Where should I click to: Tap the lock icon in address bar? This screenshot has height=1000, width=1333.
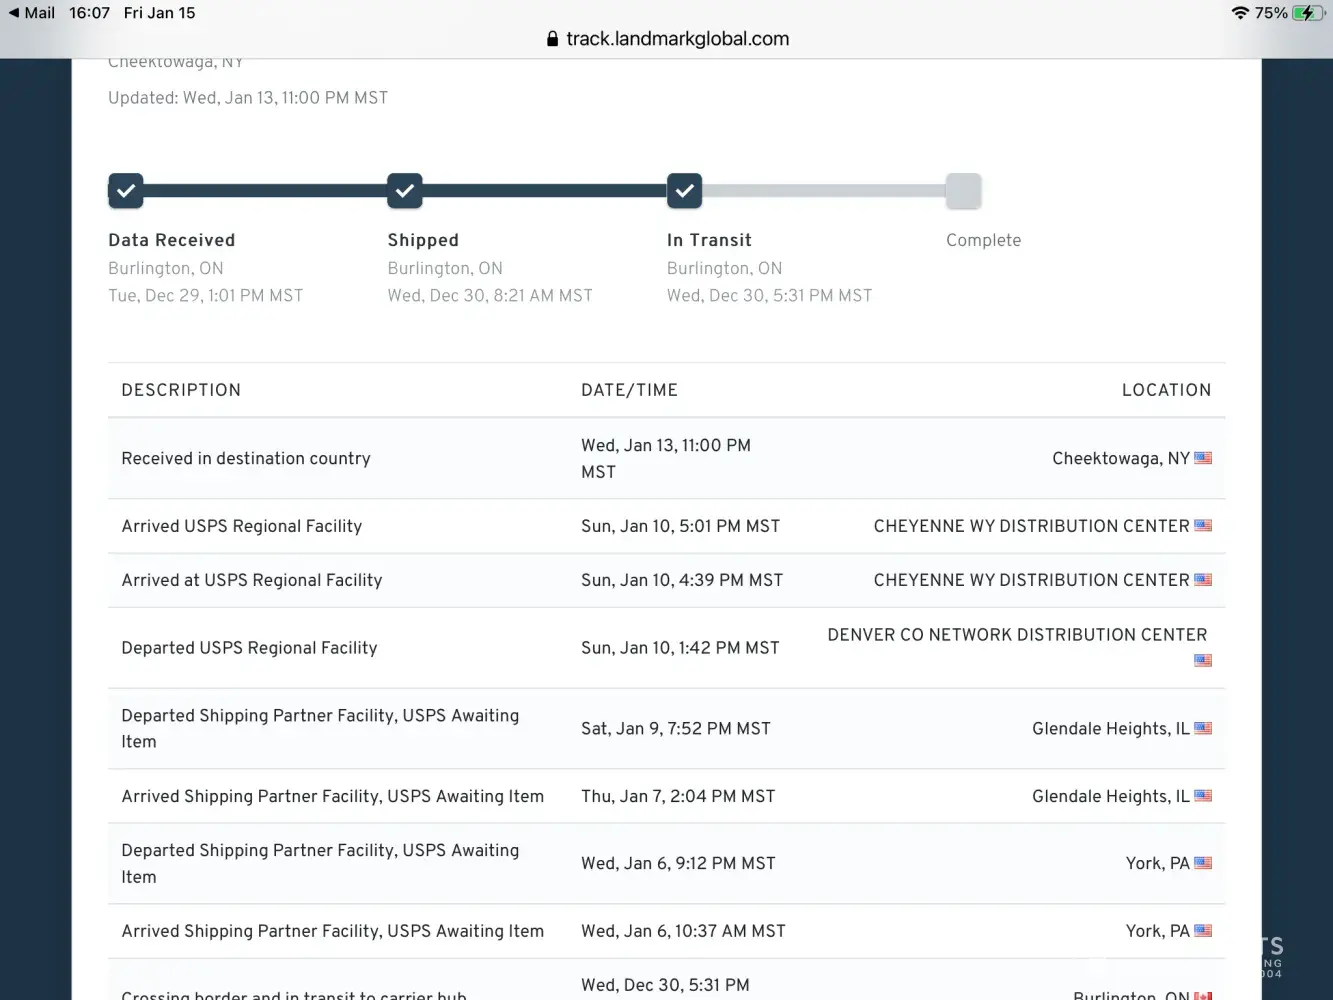coord(552,39)
